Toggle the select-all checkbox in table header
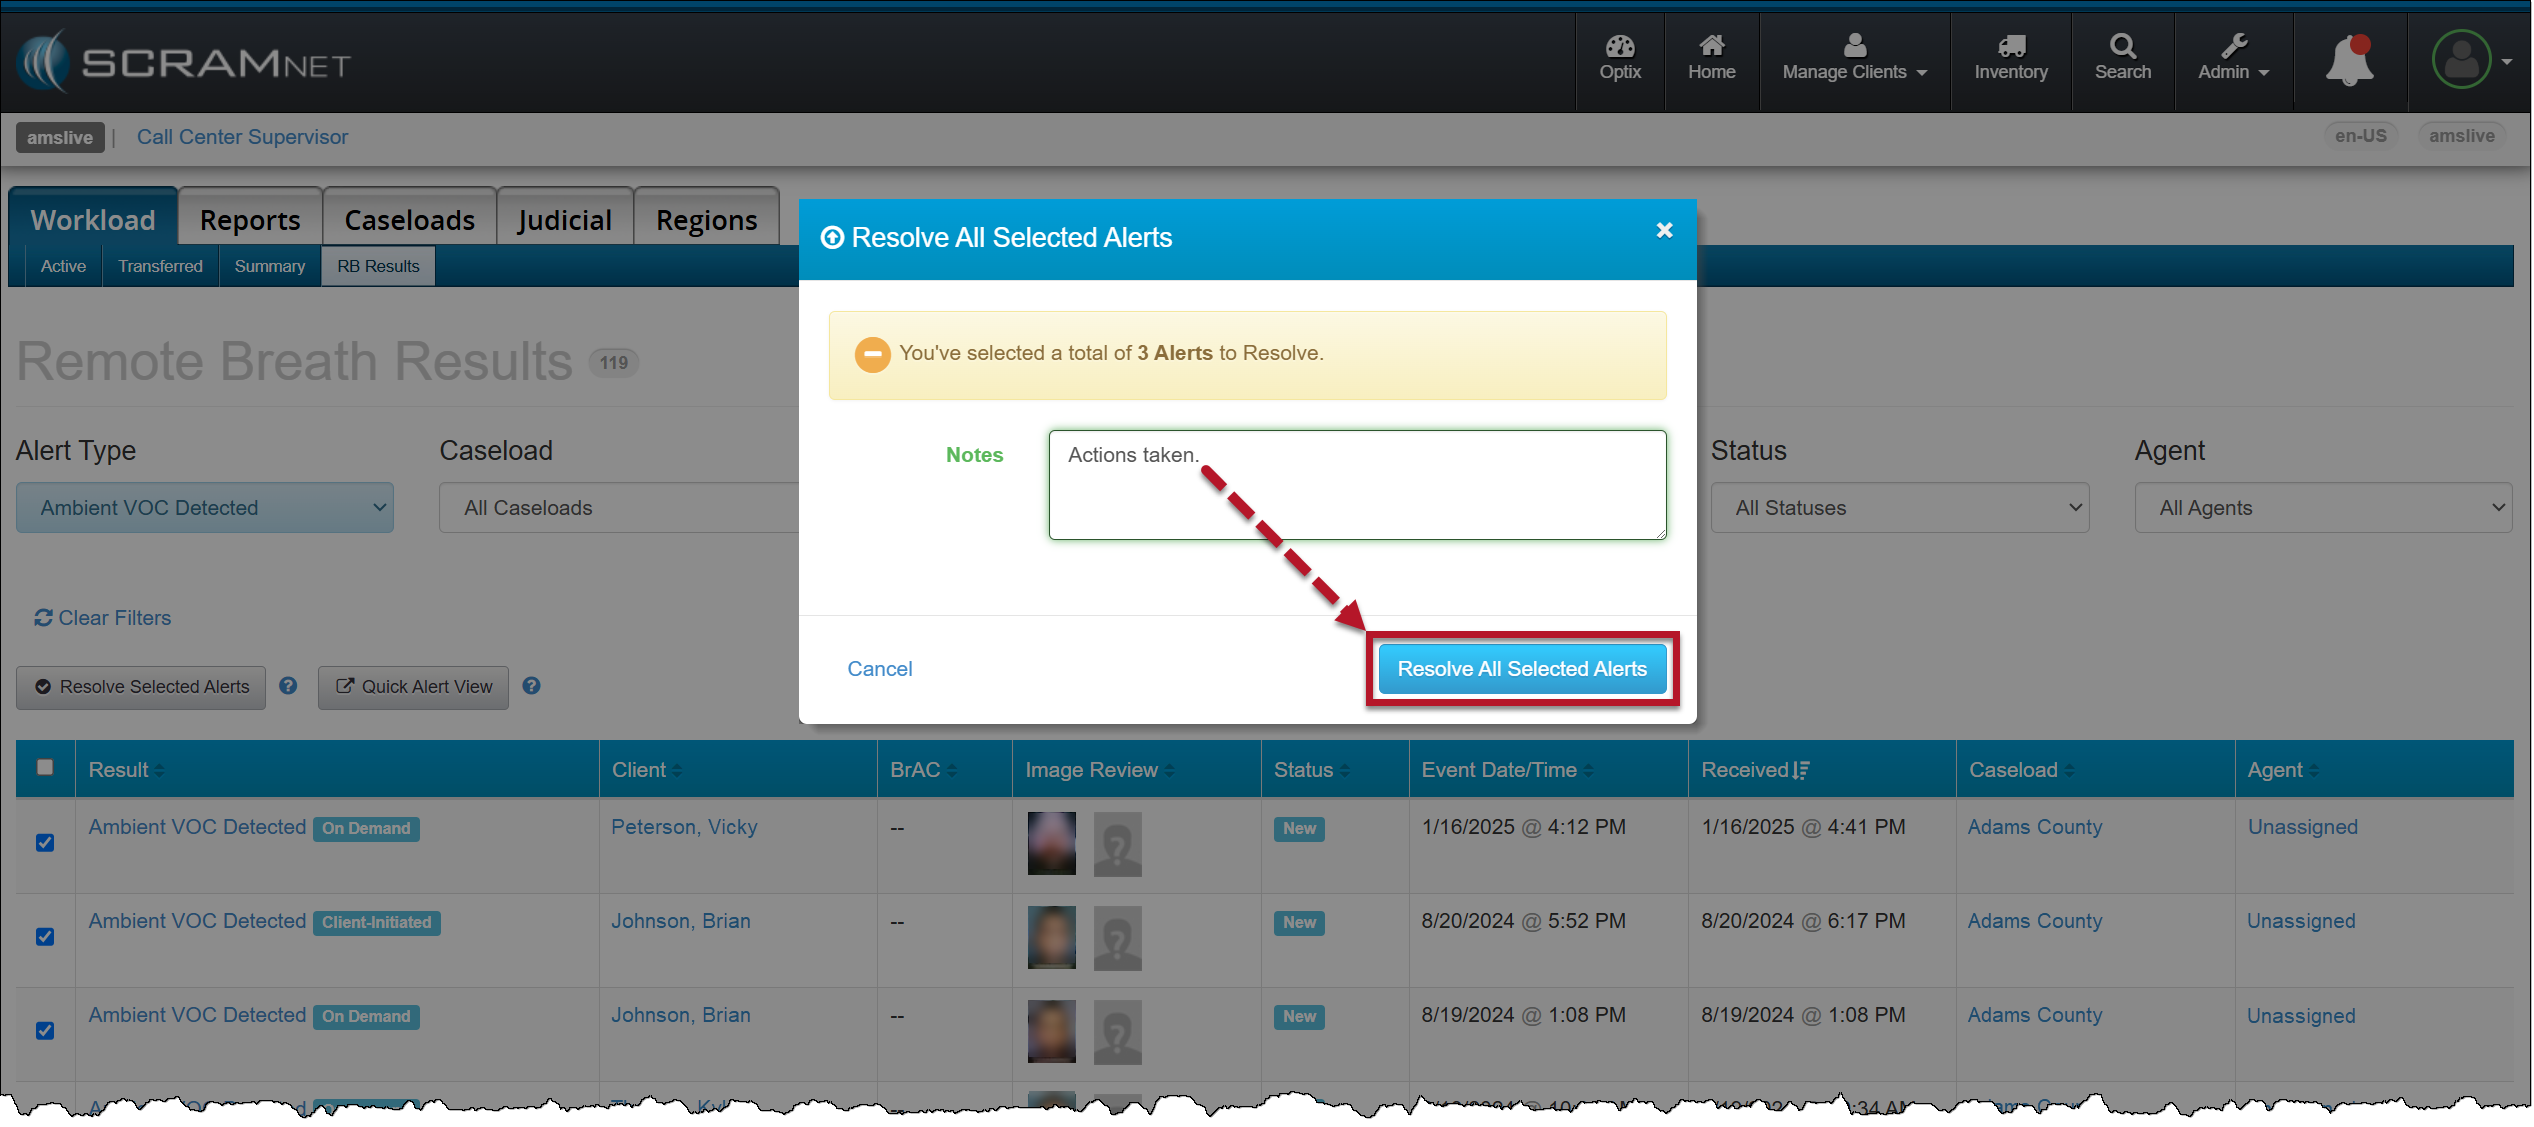 pyautogui.click(x=45, y=767)
